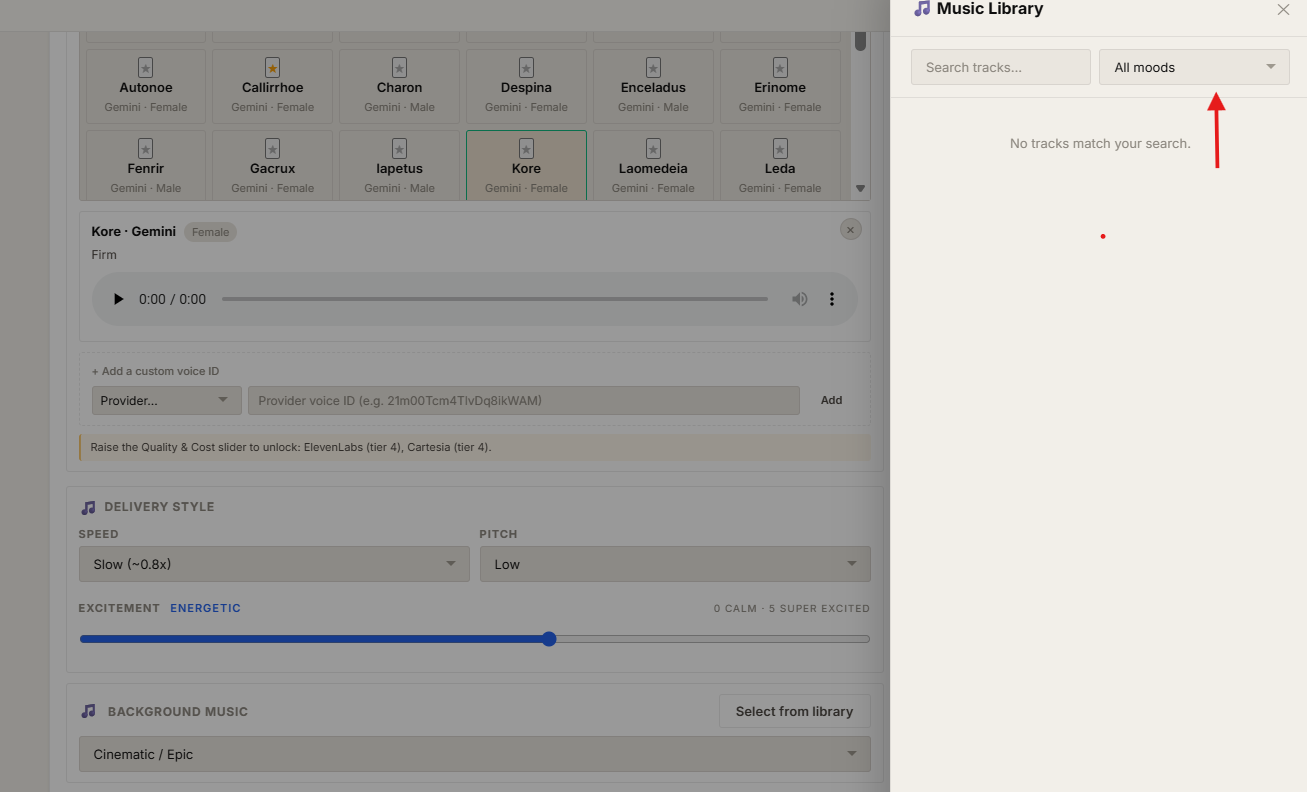Select the Leda voice card

[780, 165]
